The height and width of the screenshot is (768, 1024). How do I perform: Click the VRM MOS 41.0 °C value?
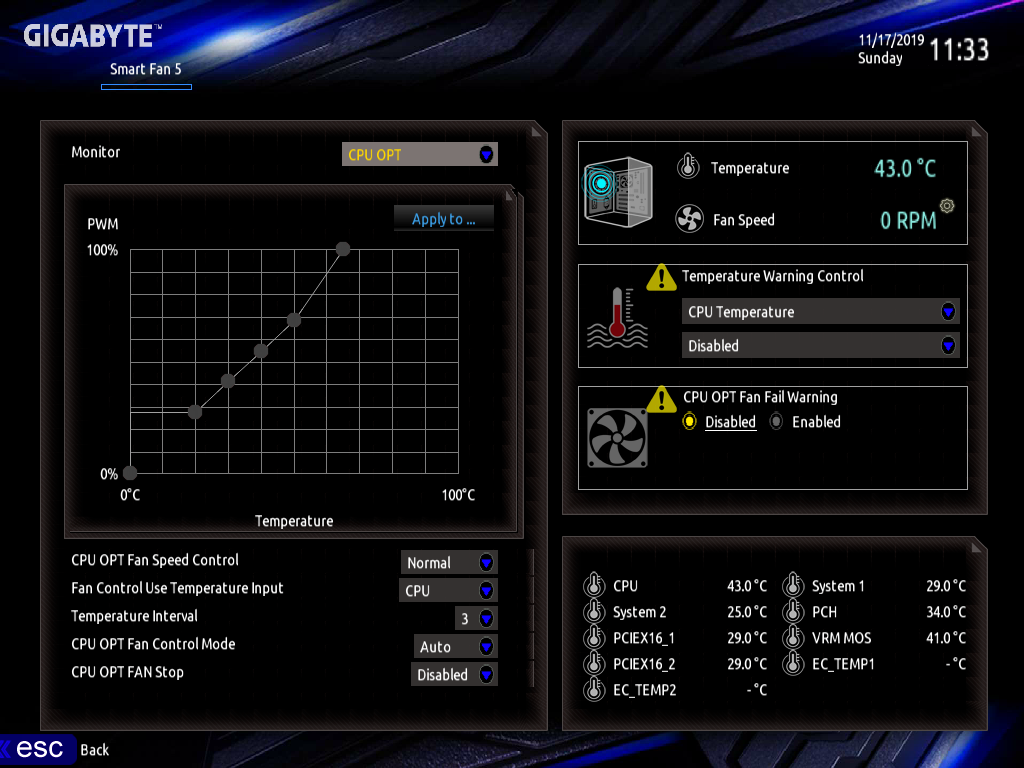[x=946, y=638]
